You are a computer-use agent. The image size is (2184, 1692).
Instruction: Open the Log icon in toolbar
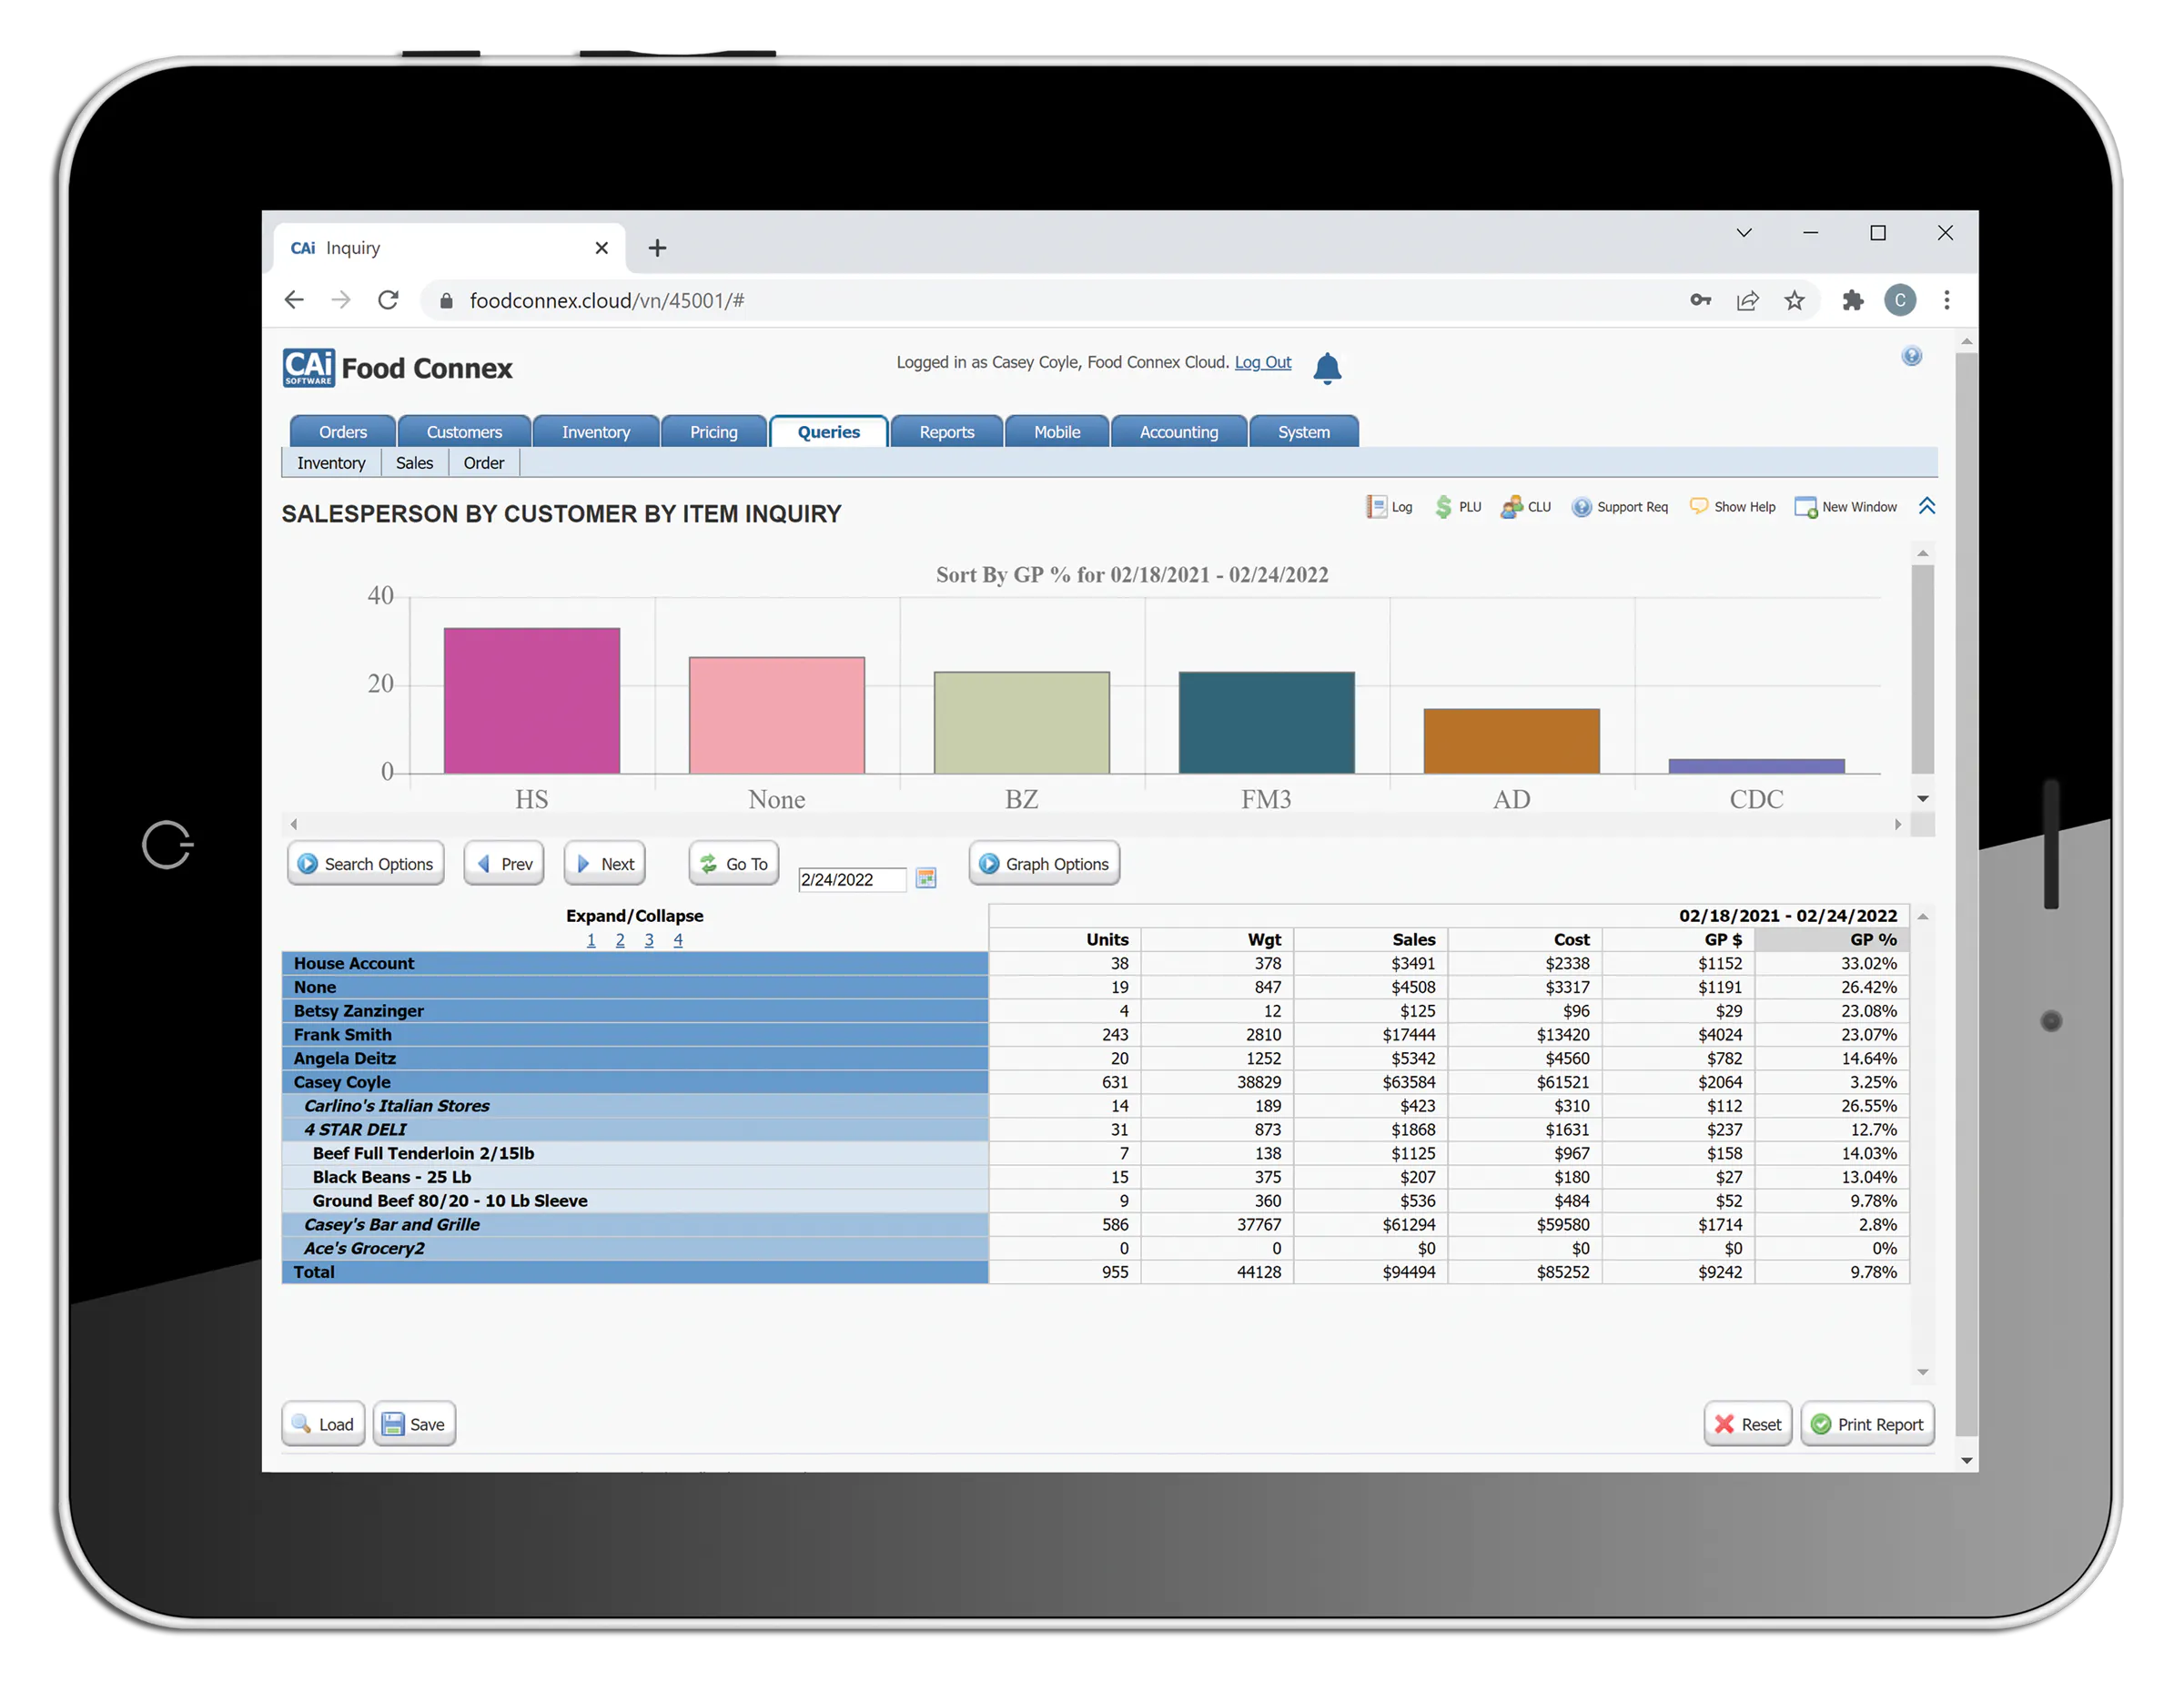[x=1376, y=507]
